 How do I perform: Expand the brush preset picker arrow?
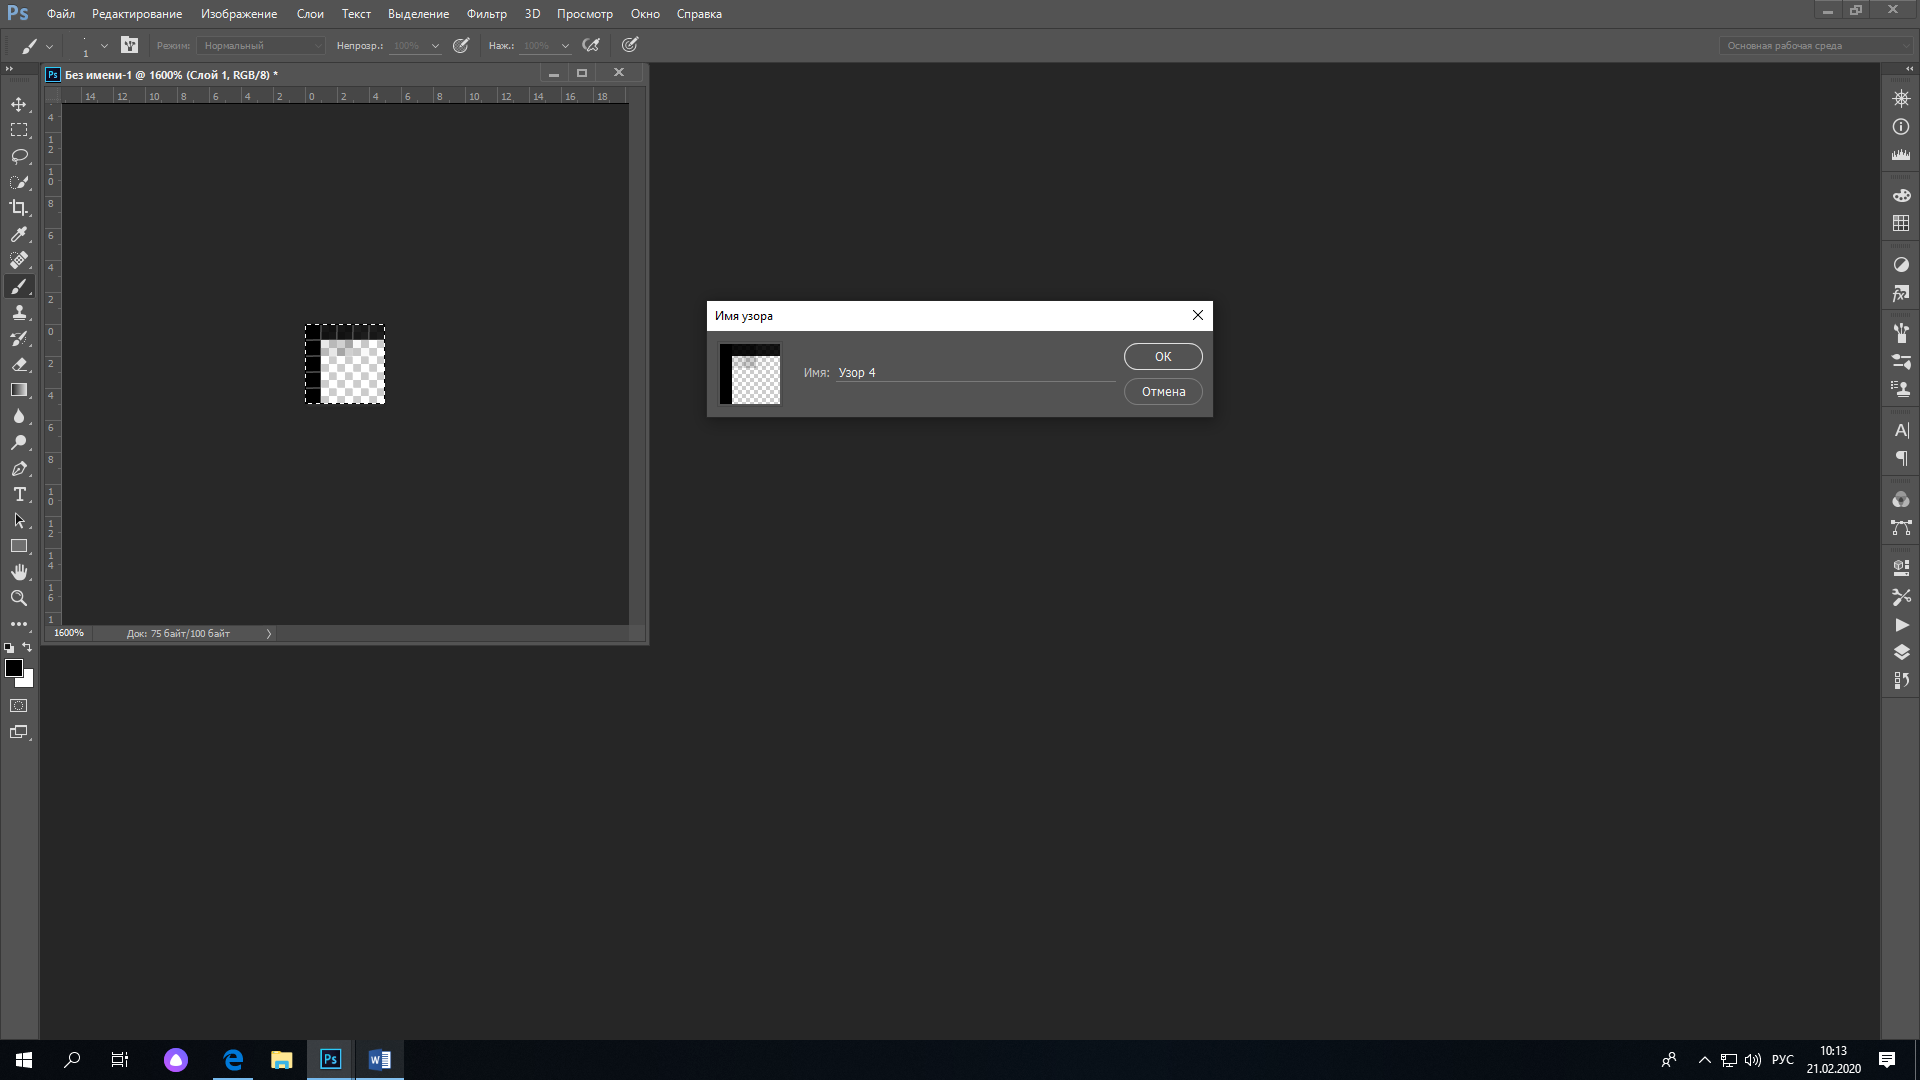104,45
